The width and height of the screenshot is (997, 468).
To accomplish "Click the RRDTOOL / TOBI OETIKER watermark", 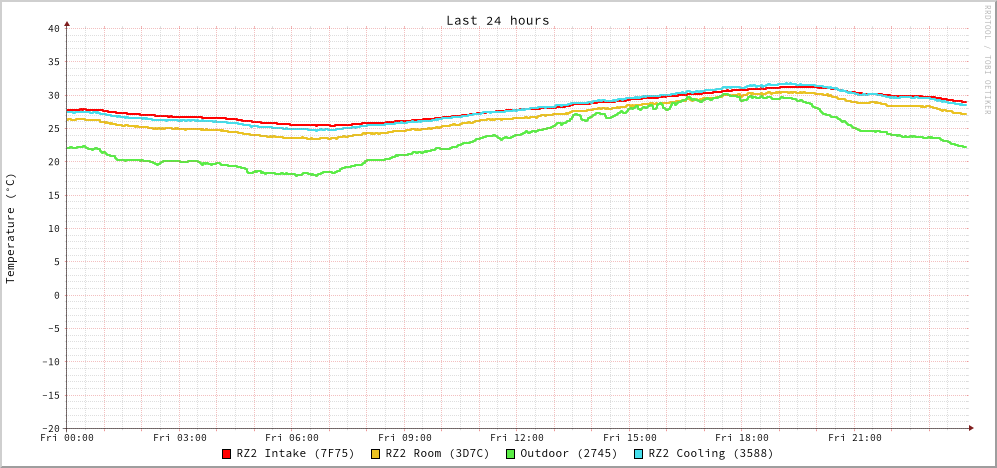I will (x=987, y=59).
